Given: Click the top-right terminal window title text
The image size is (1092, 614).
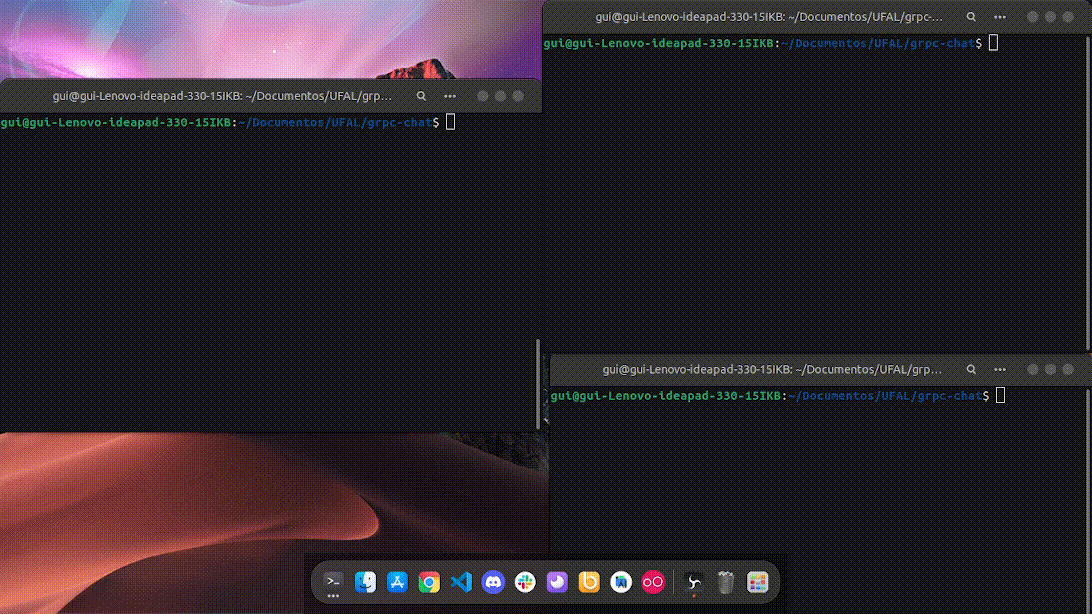Looking at the screenshot, I should pyautogui.click(x=769, y=17).
